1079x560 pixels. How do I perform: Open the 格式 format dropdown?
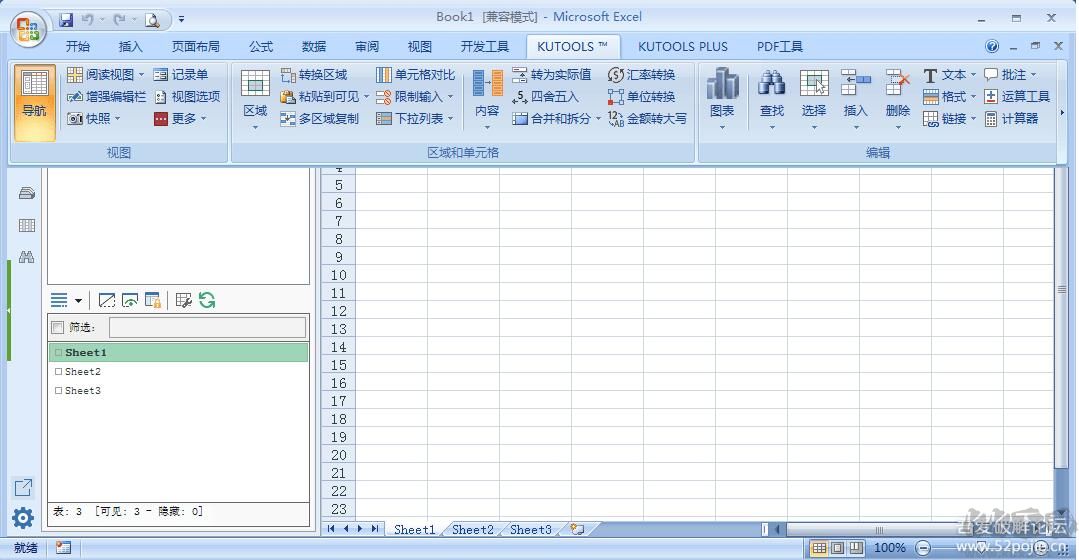pyautogui.click(x=949, y=96)
